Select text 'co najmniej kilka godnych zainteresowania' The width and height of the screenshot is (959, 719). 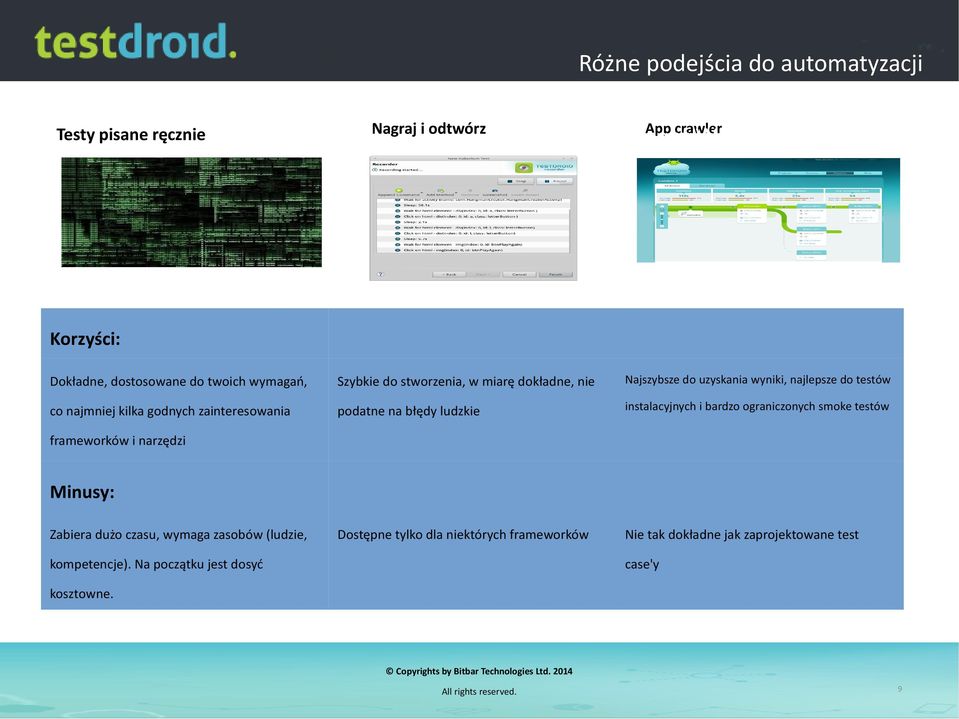pyautogui.click(x=170, y=411)
